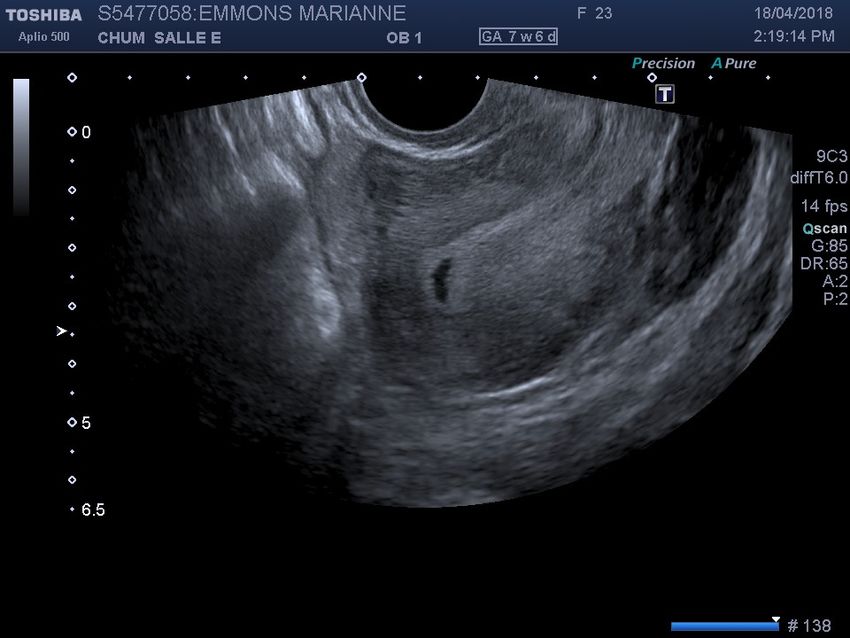Click the diamond marker above the T icon
The image size is (850, 638).
(651, 77)
